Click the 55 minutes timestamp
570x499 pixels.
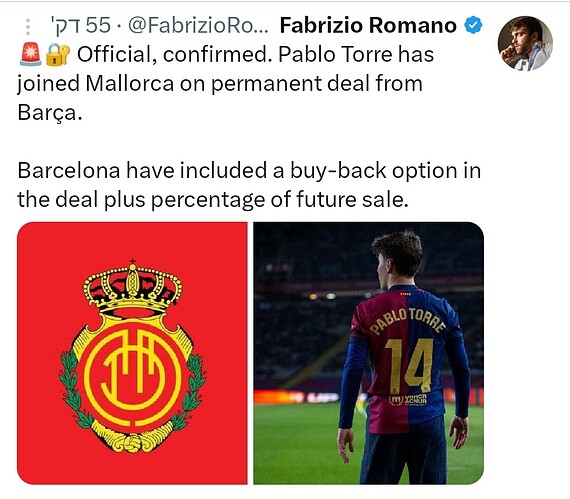pyautogui.click(x=80, y=25)
